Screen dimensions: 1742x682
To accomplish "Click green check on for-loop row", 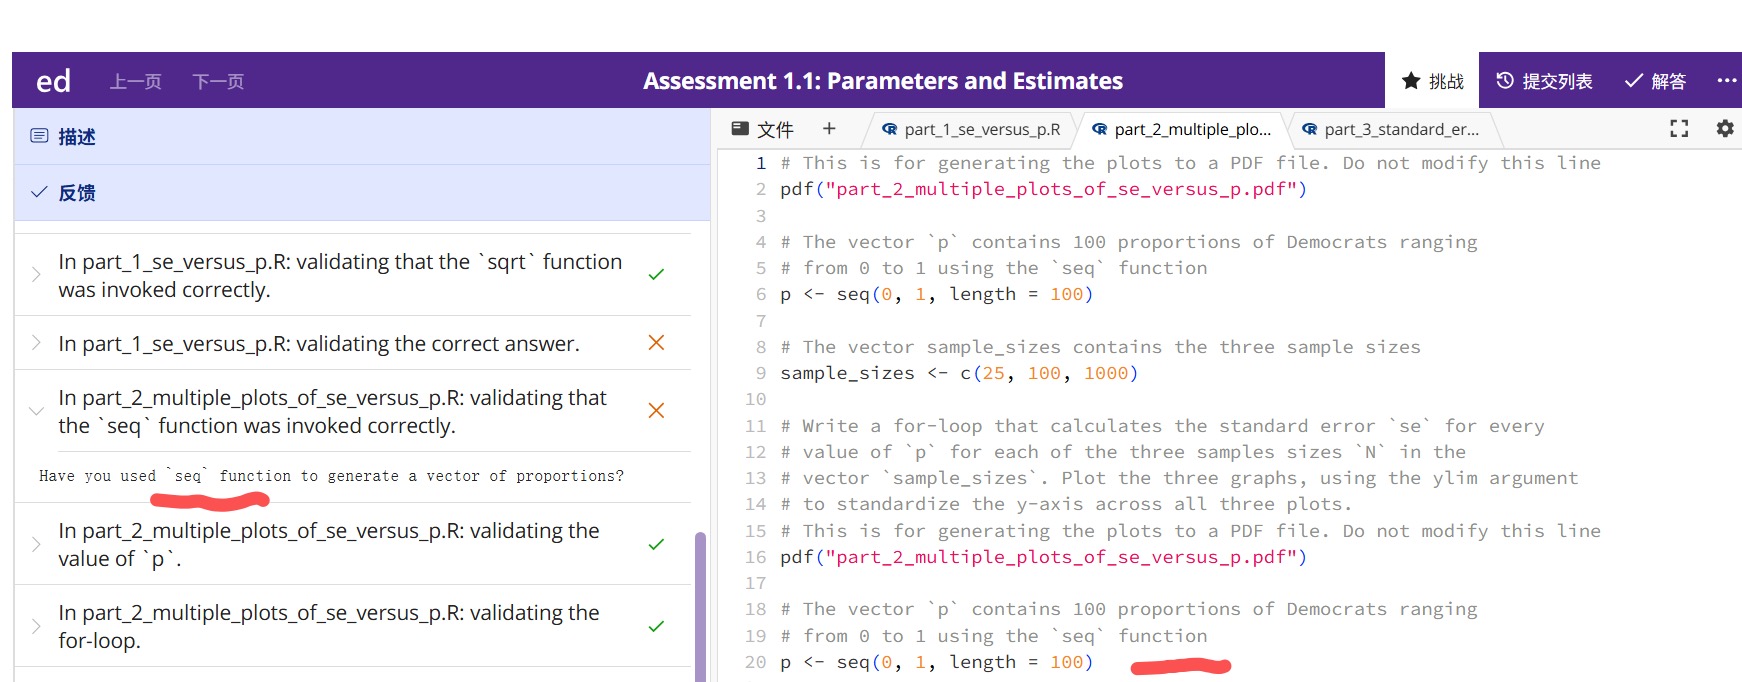I will 656,626.
